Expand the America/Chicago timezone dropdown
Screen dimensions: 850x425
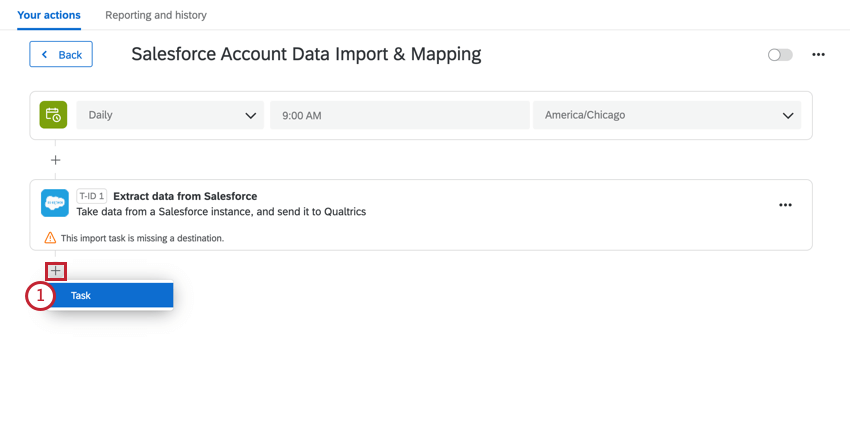(667, 115)
